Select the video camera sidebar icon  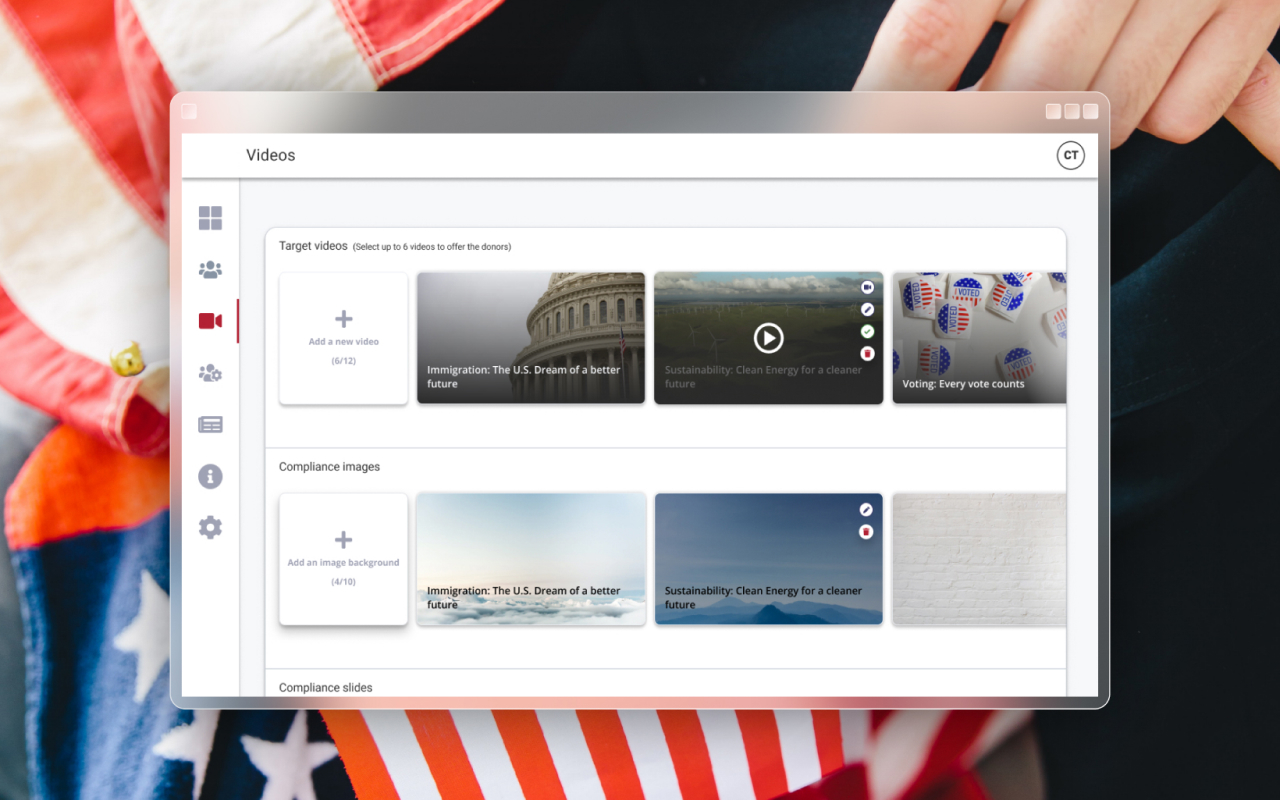210,321
